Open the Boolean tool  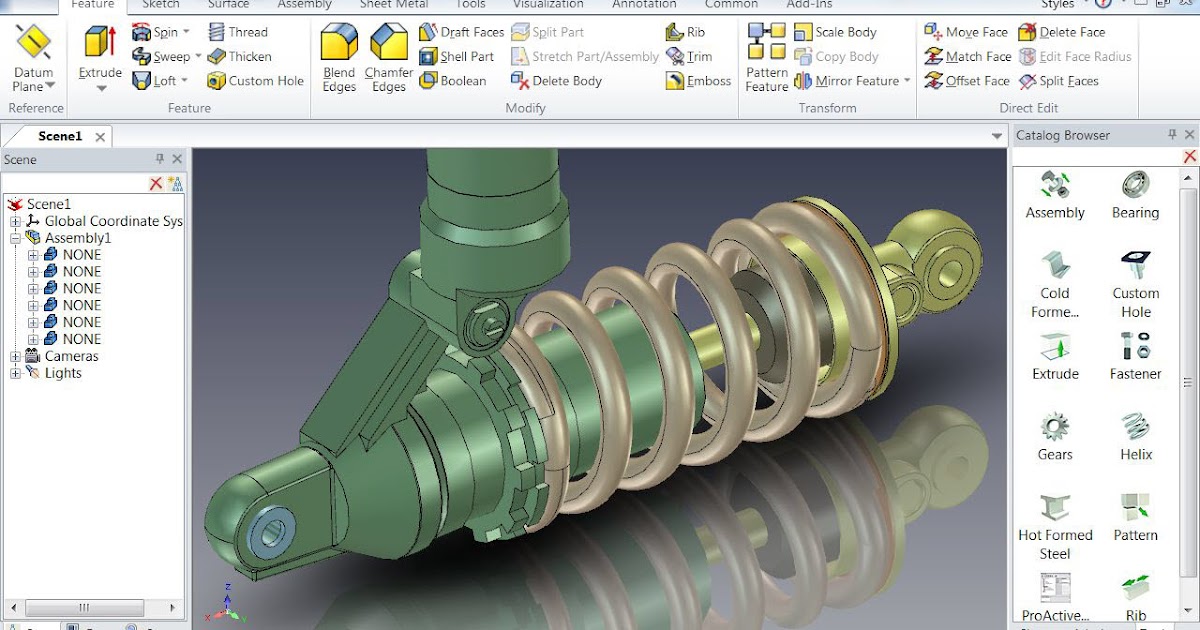coord(463,80)
